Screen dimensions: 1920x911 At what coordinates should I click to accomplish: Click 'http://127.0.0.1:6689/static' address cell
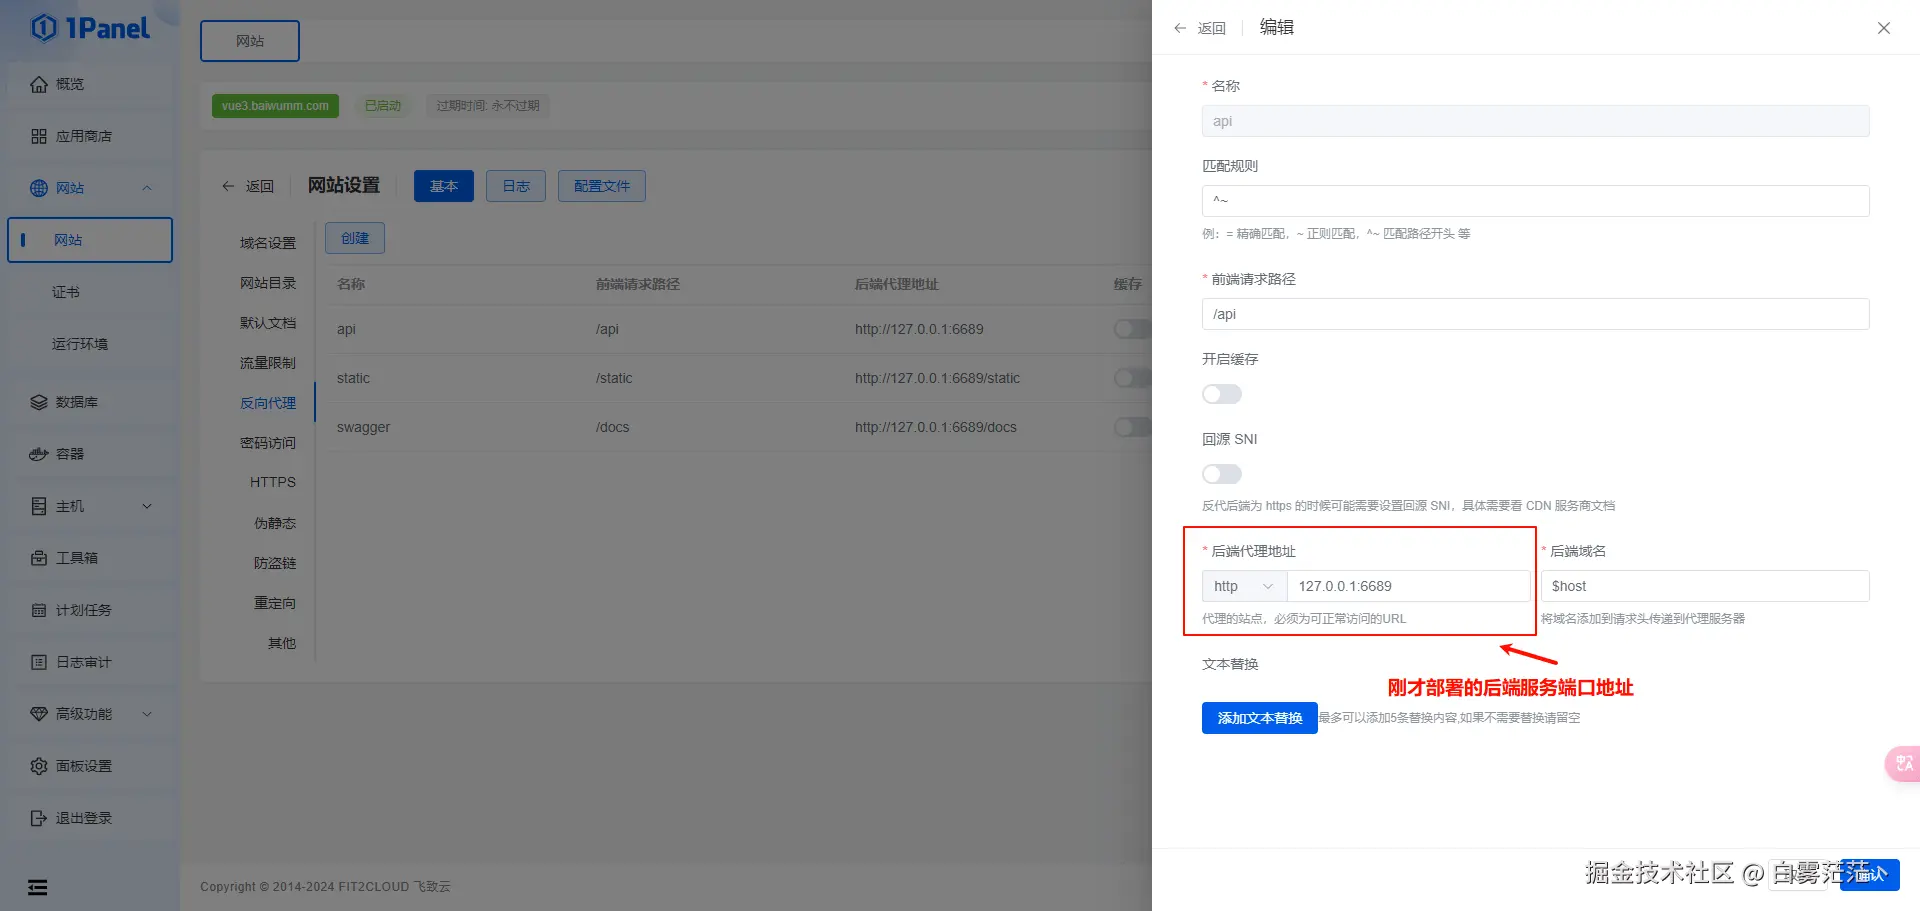click(937, 378)
